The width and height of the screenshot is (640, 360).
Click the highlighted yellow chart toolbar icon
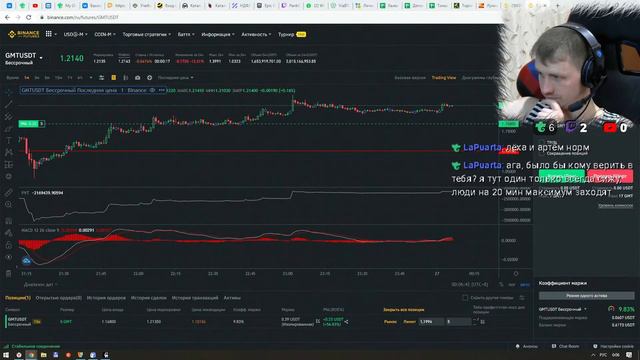coord(113,78)
